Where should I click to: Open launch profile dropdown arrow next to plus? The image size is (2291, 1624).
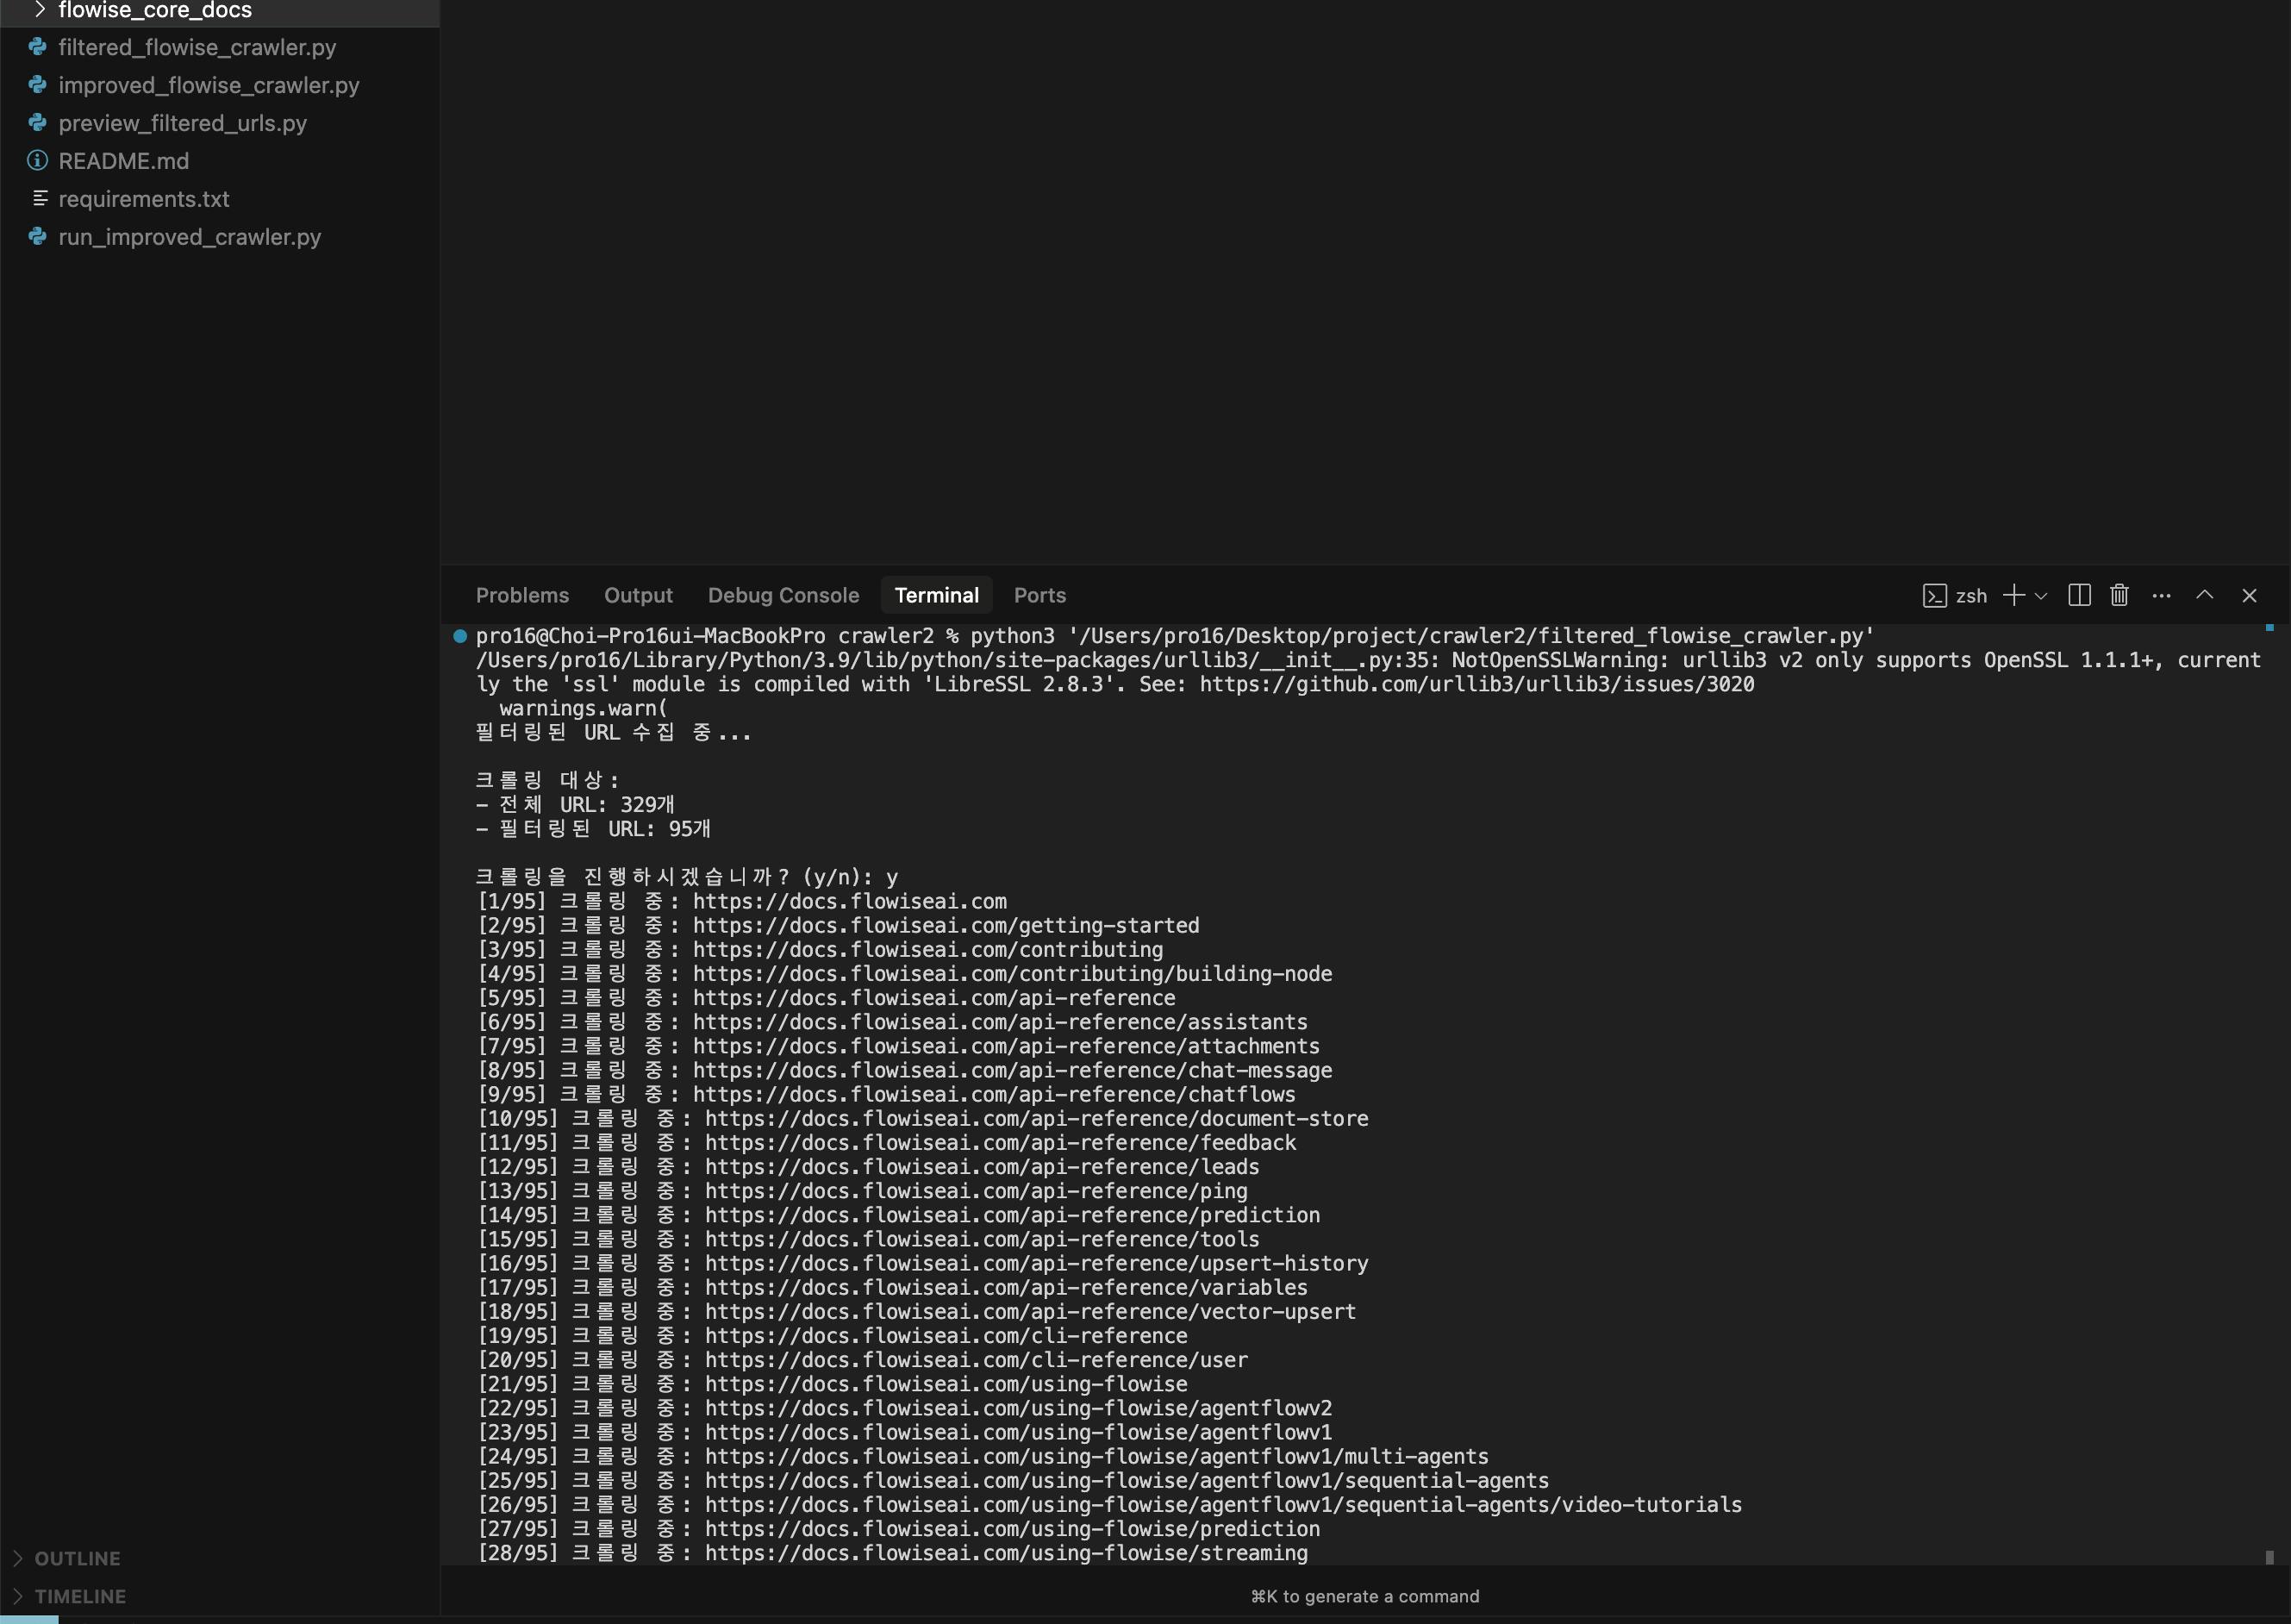click(x=2041, y=596)
